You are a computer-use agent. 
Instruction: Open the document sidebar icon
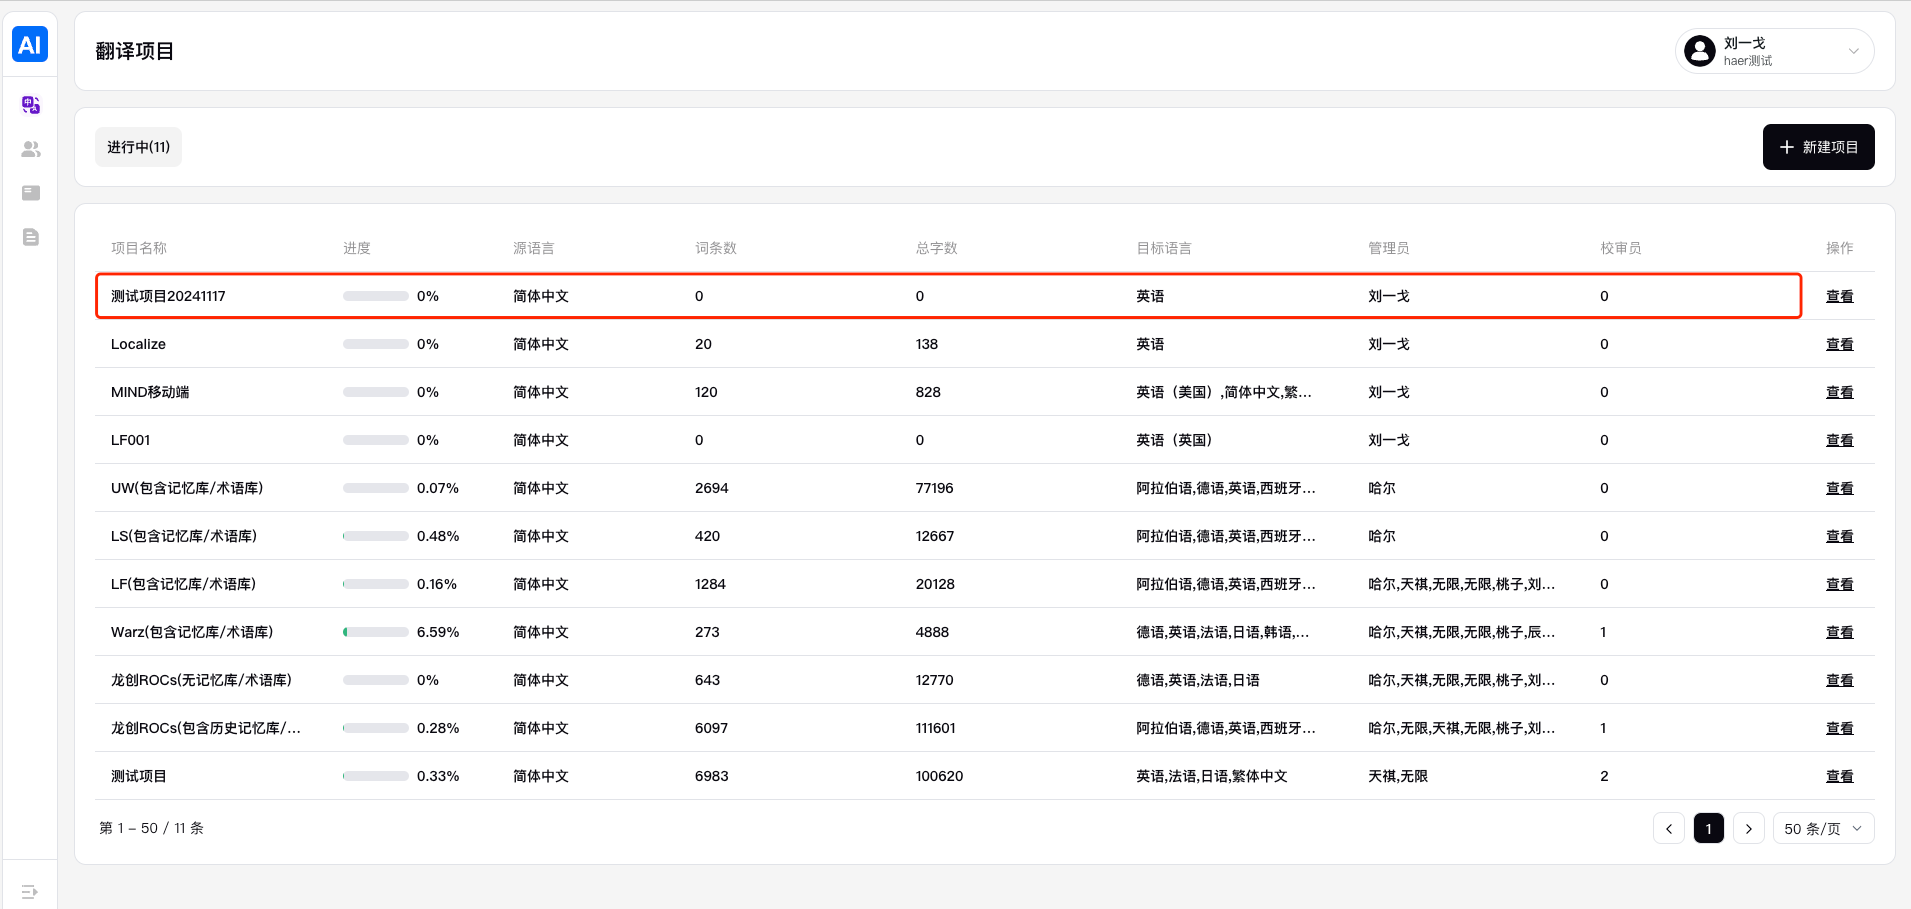(x=31, y=237)
